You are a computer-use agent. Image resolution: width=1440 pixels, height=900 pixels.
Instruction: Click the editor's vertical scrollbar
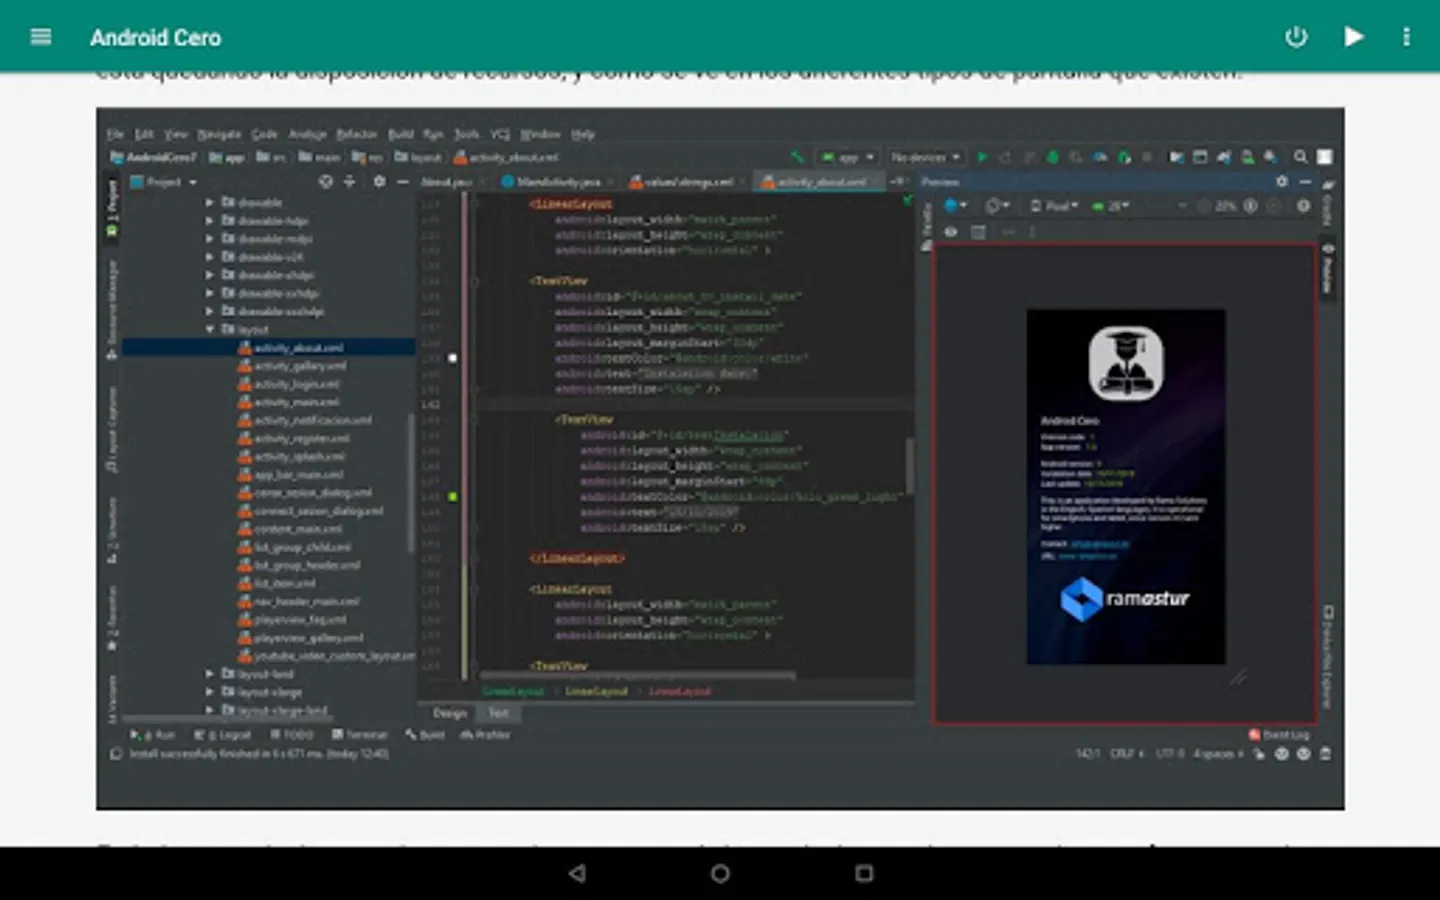[909, 463]
